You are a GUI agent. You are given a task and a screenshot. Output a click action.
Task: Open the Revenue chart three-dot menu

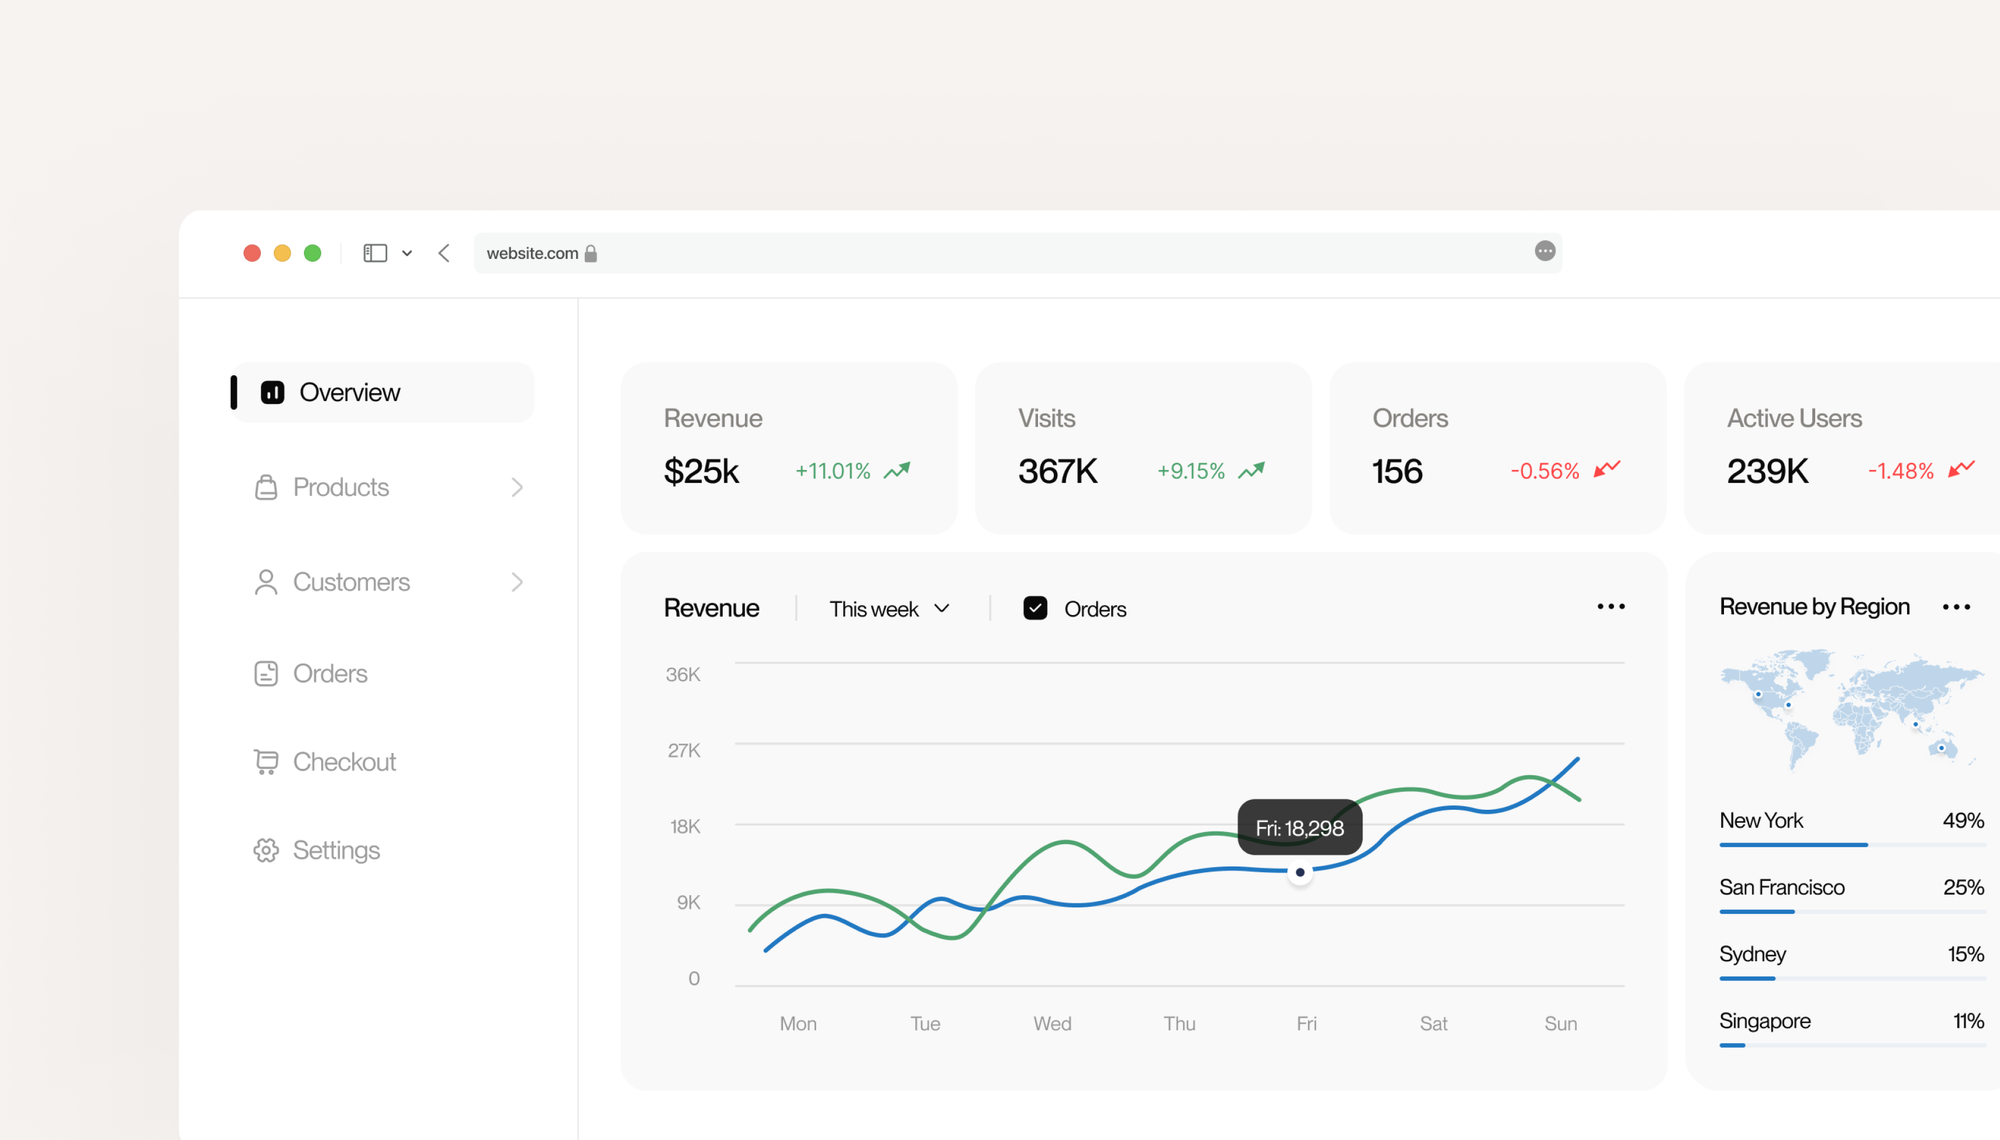pos(1611,607)
